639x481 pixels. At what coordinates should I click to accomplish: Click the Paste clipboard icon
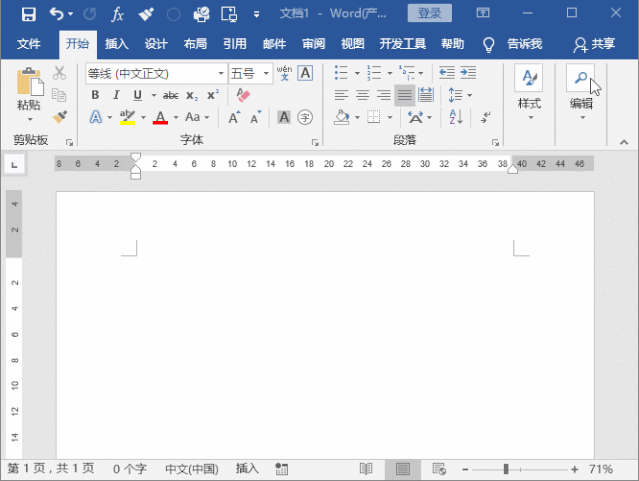click(x=29, y=83)
